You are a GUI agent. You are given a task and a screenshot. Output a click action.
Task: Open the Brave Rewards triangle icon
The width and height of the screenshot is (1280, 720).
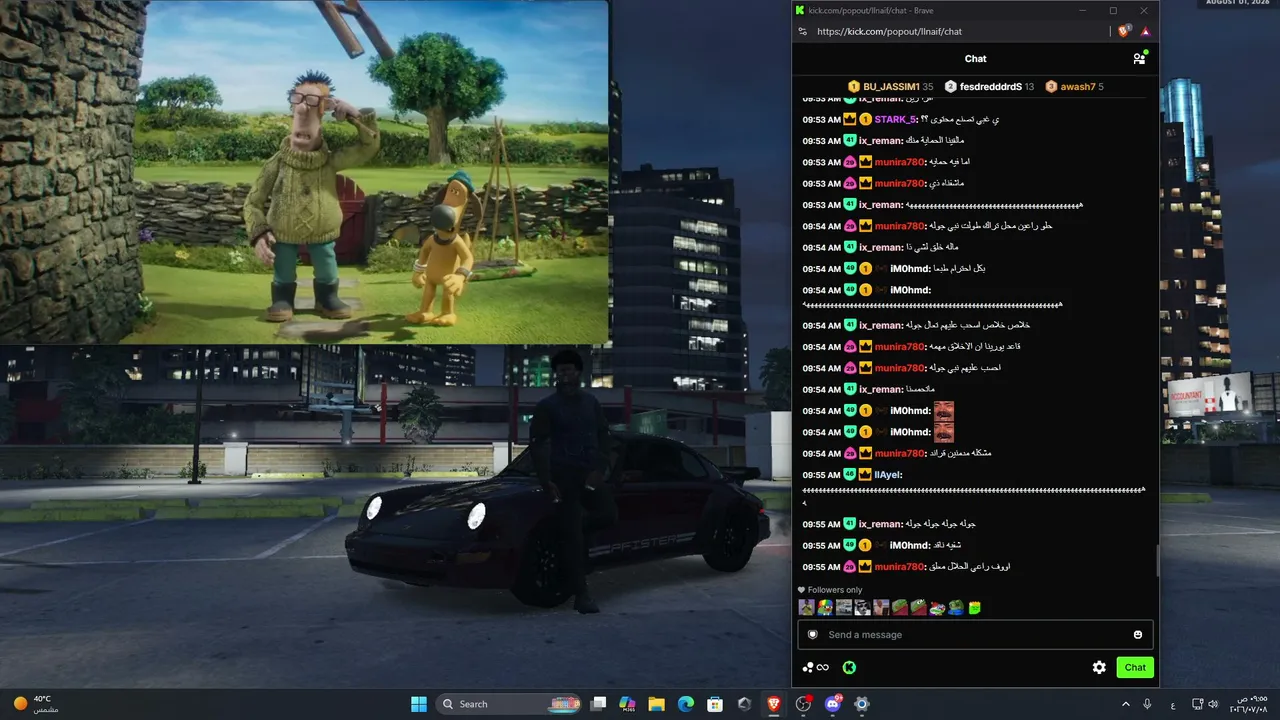pos(1146,32)
